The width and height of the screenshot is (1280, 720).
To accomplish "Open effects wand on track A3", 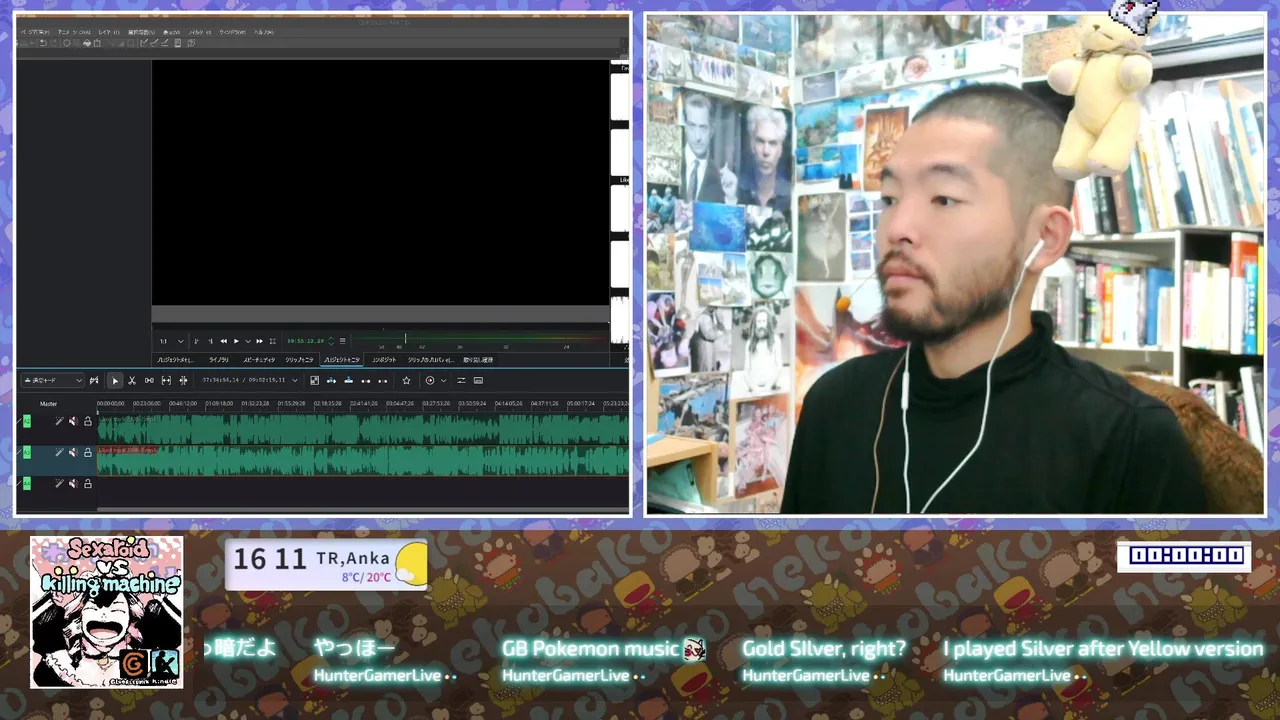I will (59, 452).
